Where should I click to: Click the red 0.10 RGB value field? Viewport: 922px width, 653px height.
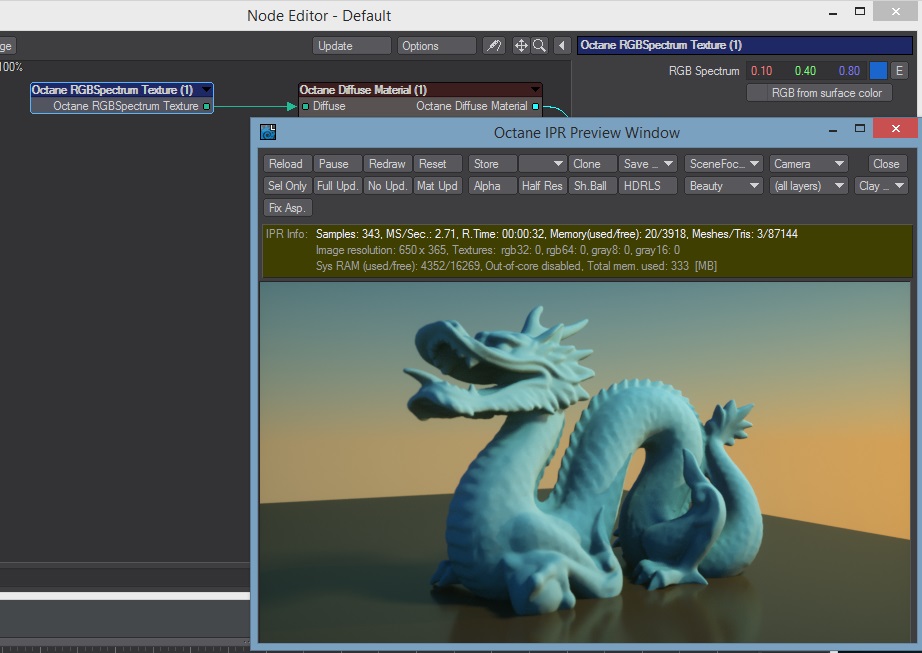[761, 71]
